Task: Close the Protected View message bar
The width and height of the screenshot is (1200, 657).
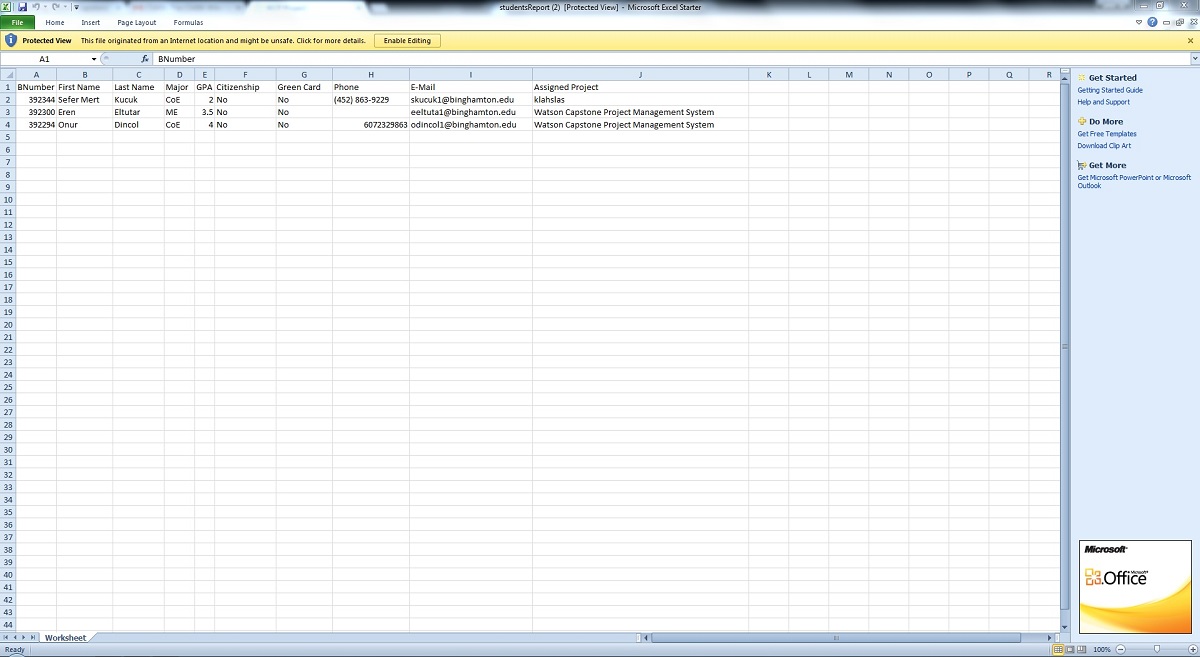Action: pos(1190,41)
